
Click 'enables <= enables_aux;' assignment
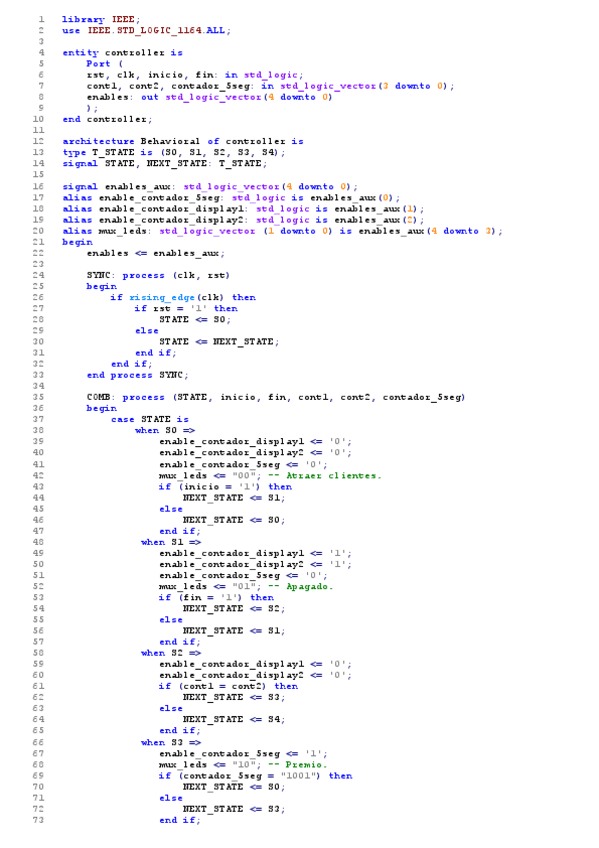click(x=156, y=254)
